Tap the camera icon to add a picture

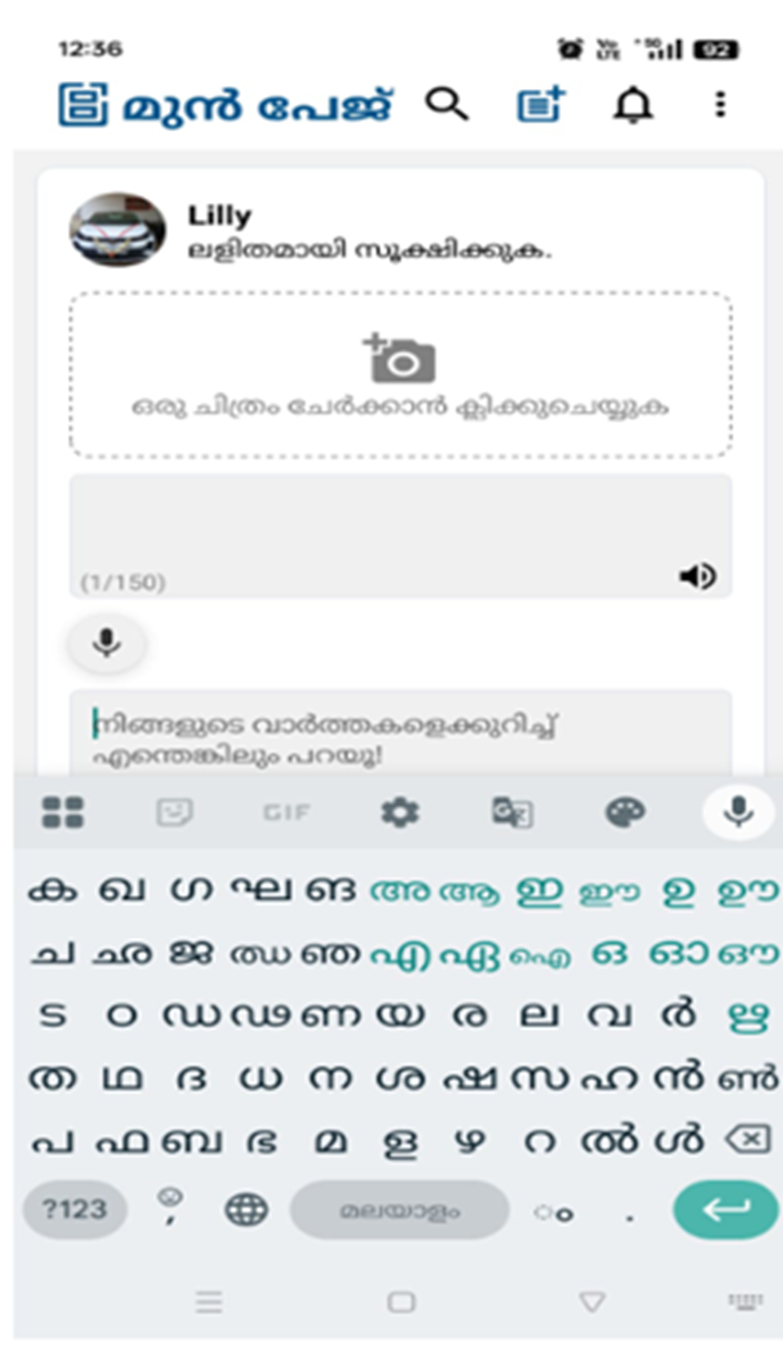click(x=400, y=359)
